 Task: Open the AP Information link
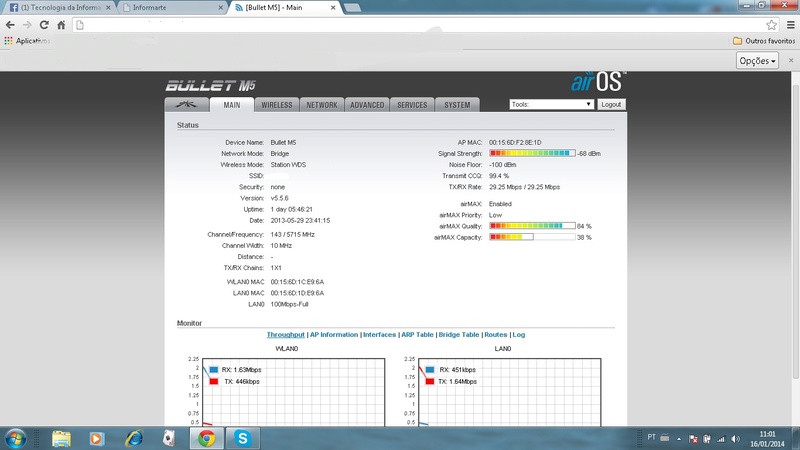[x=334, y=335]
